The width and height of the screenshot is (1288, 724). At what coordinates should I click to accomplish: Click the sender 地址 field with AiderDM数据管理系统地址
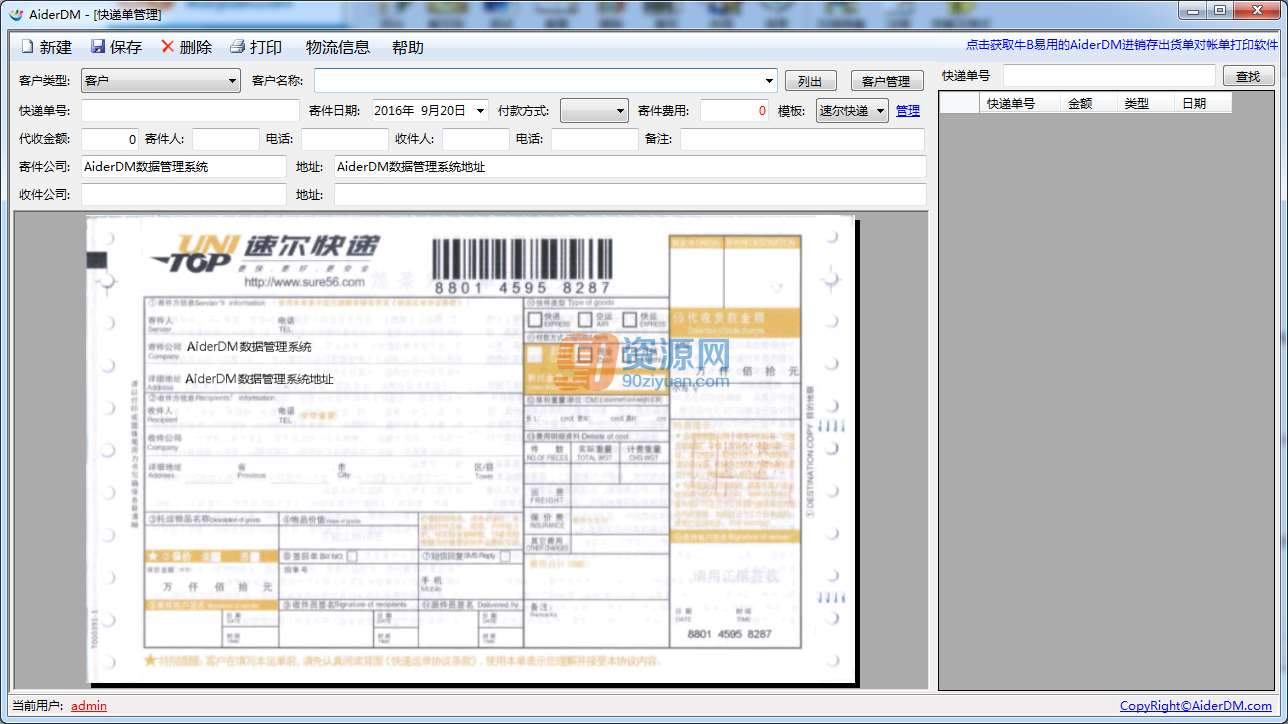630,167
